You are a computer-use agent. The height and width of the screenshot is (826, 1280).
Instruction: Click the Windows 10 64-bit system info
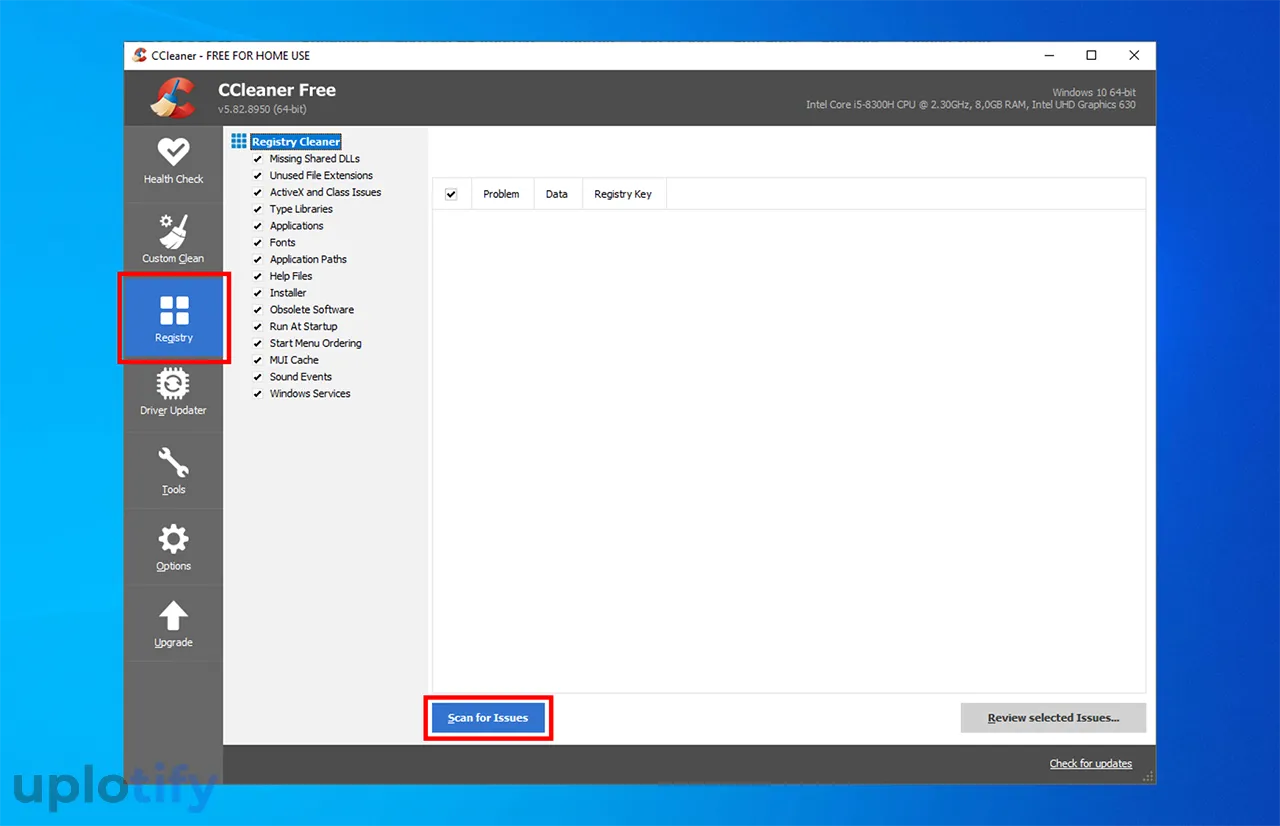[x=1094, y=92]
